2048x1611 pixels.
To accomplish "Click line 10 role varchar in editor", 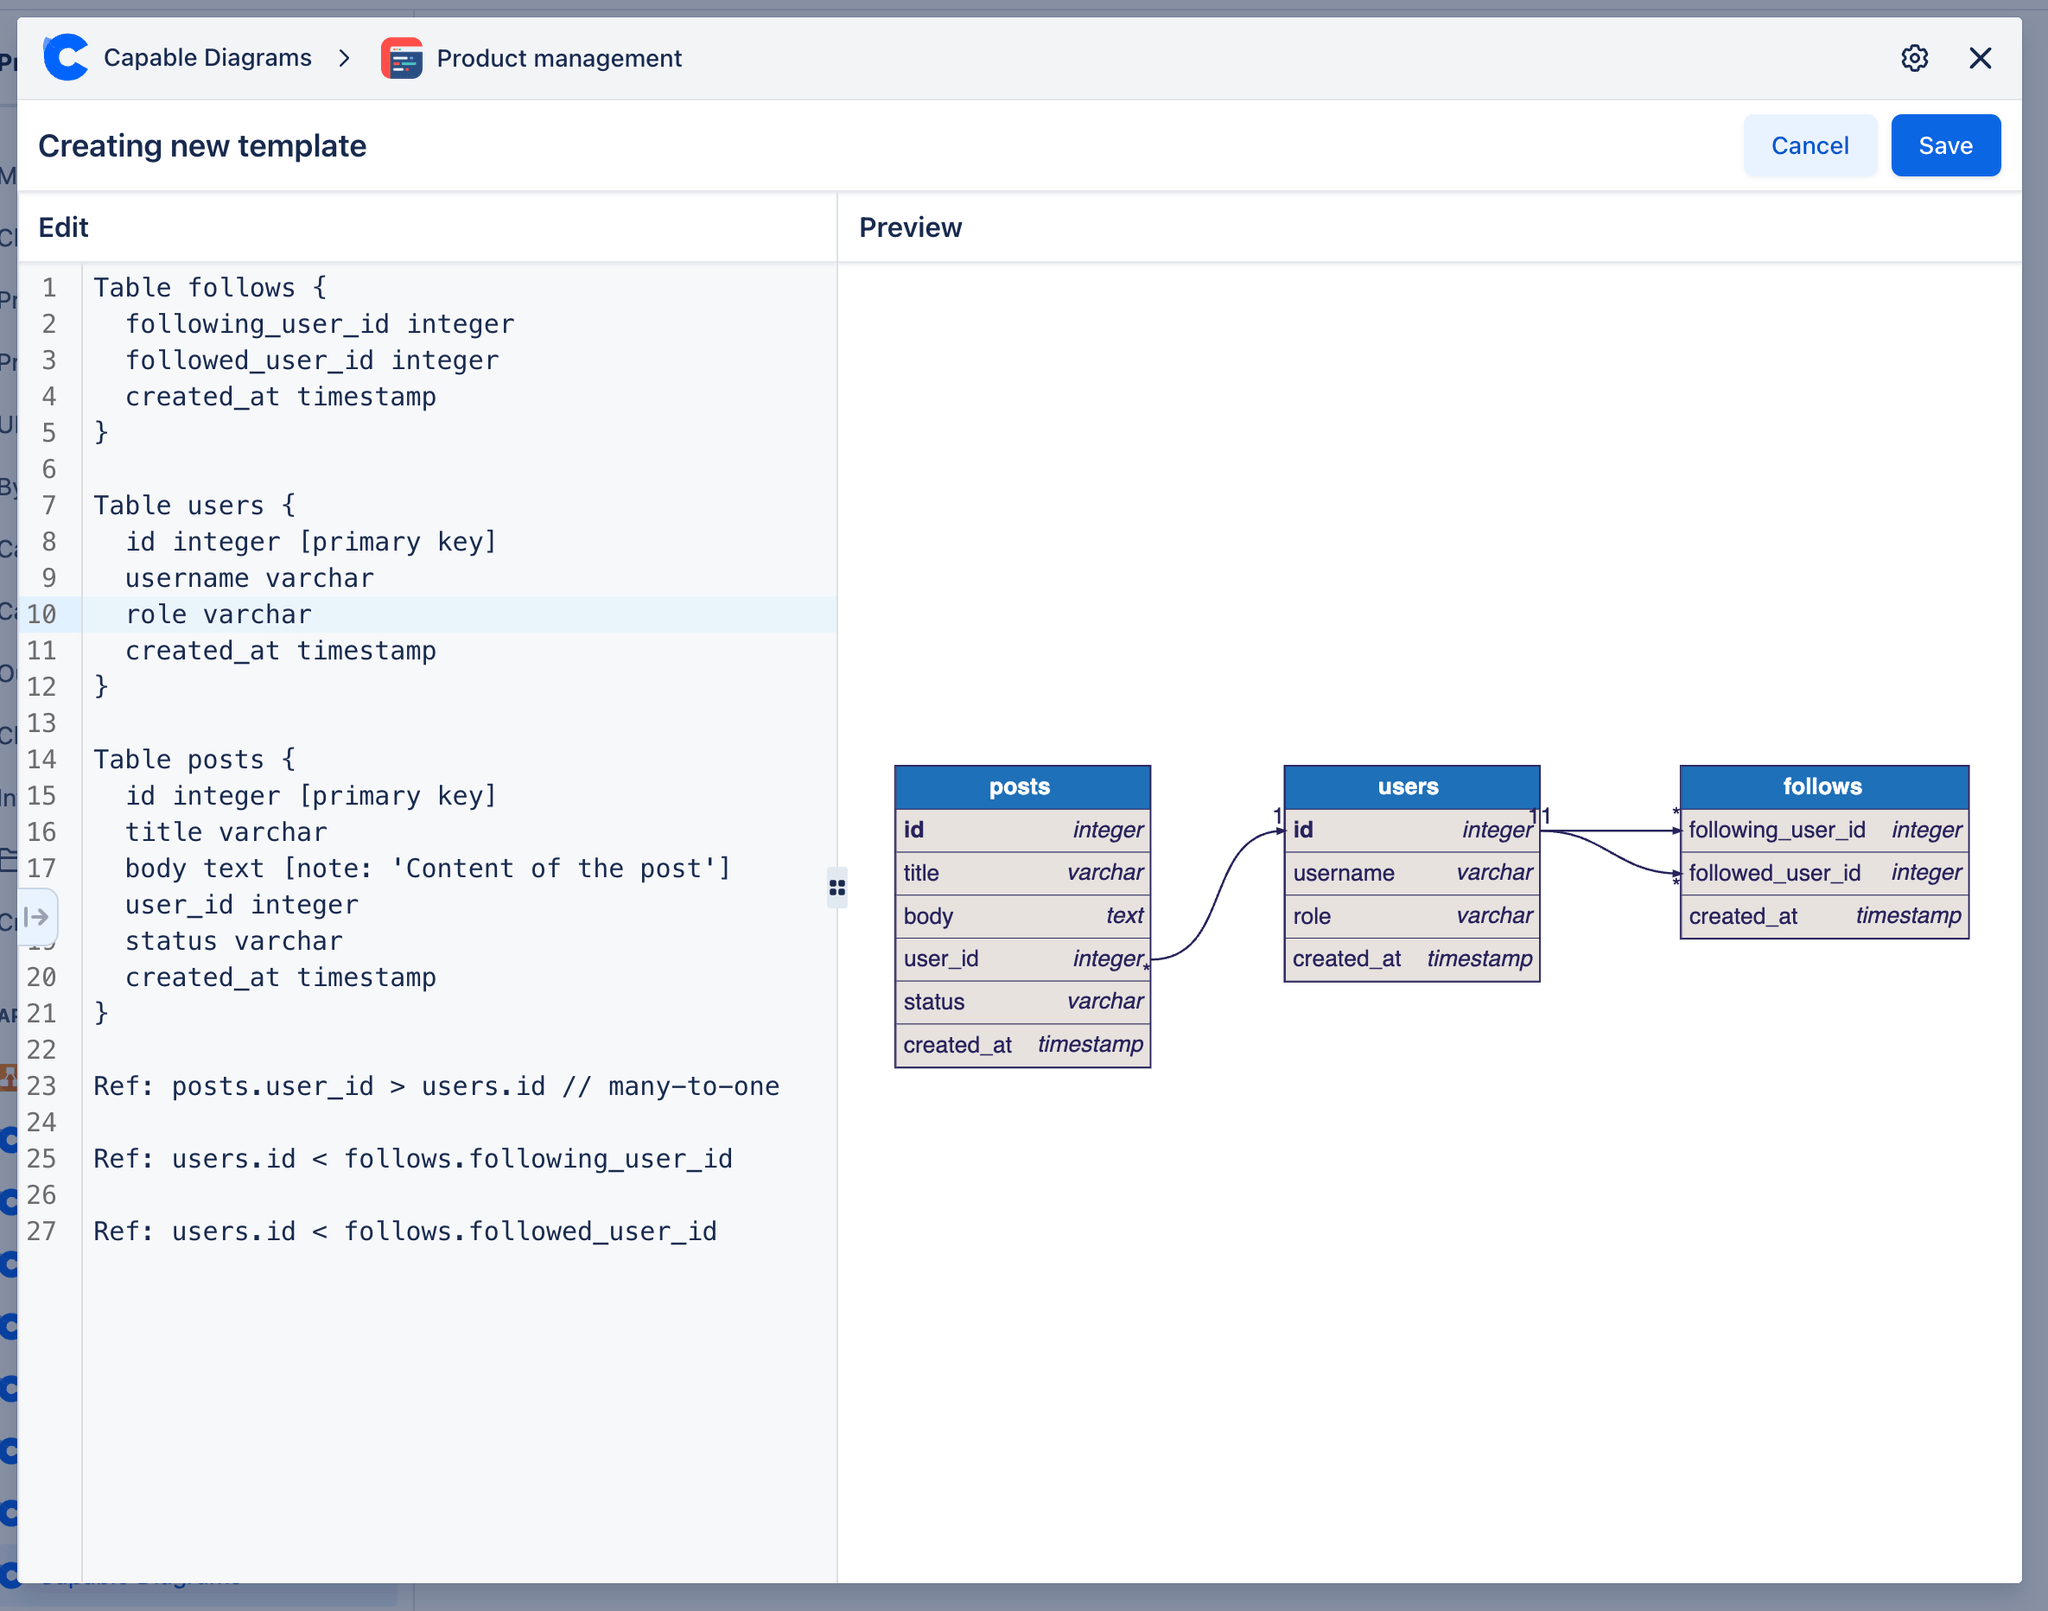I will tap(219, 614).
